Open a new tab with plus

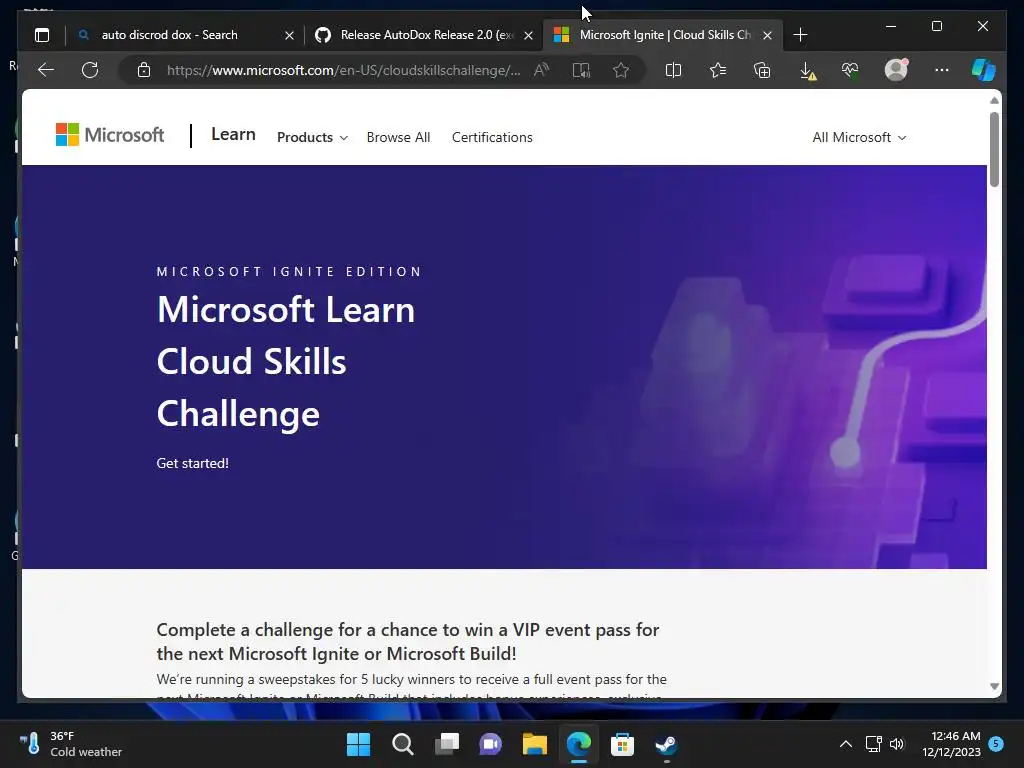(x=801, y=35)
